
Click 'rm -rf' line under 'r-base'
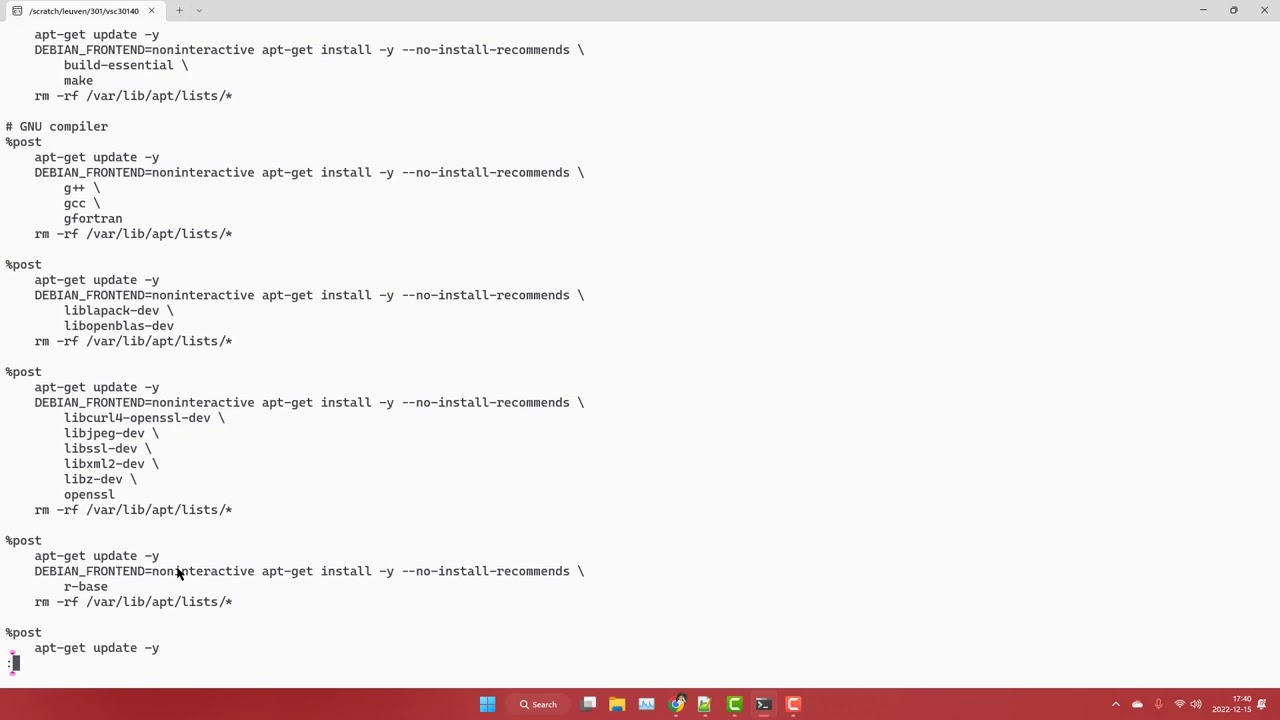click(133, 602)
